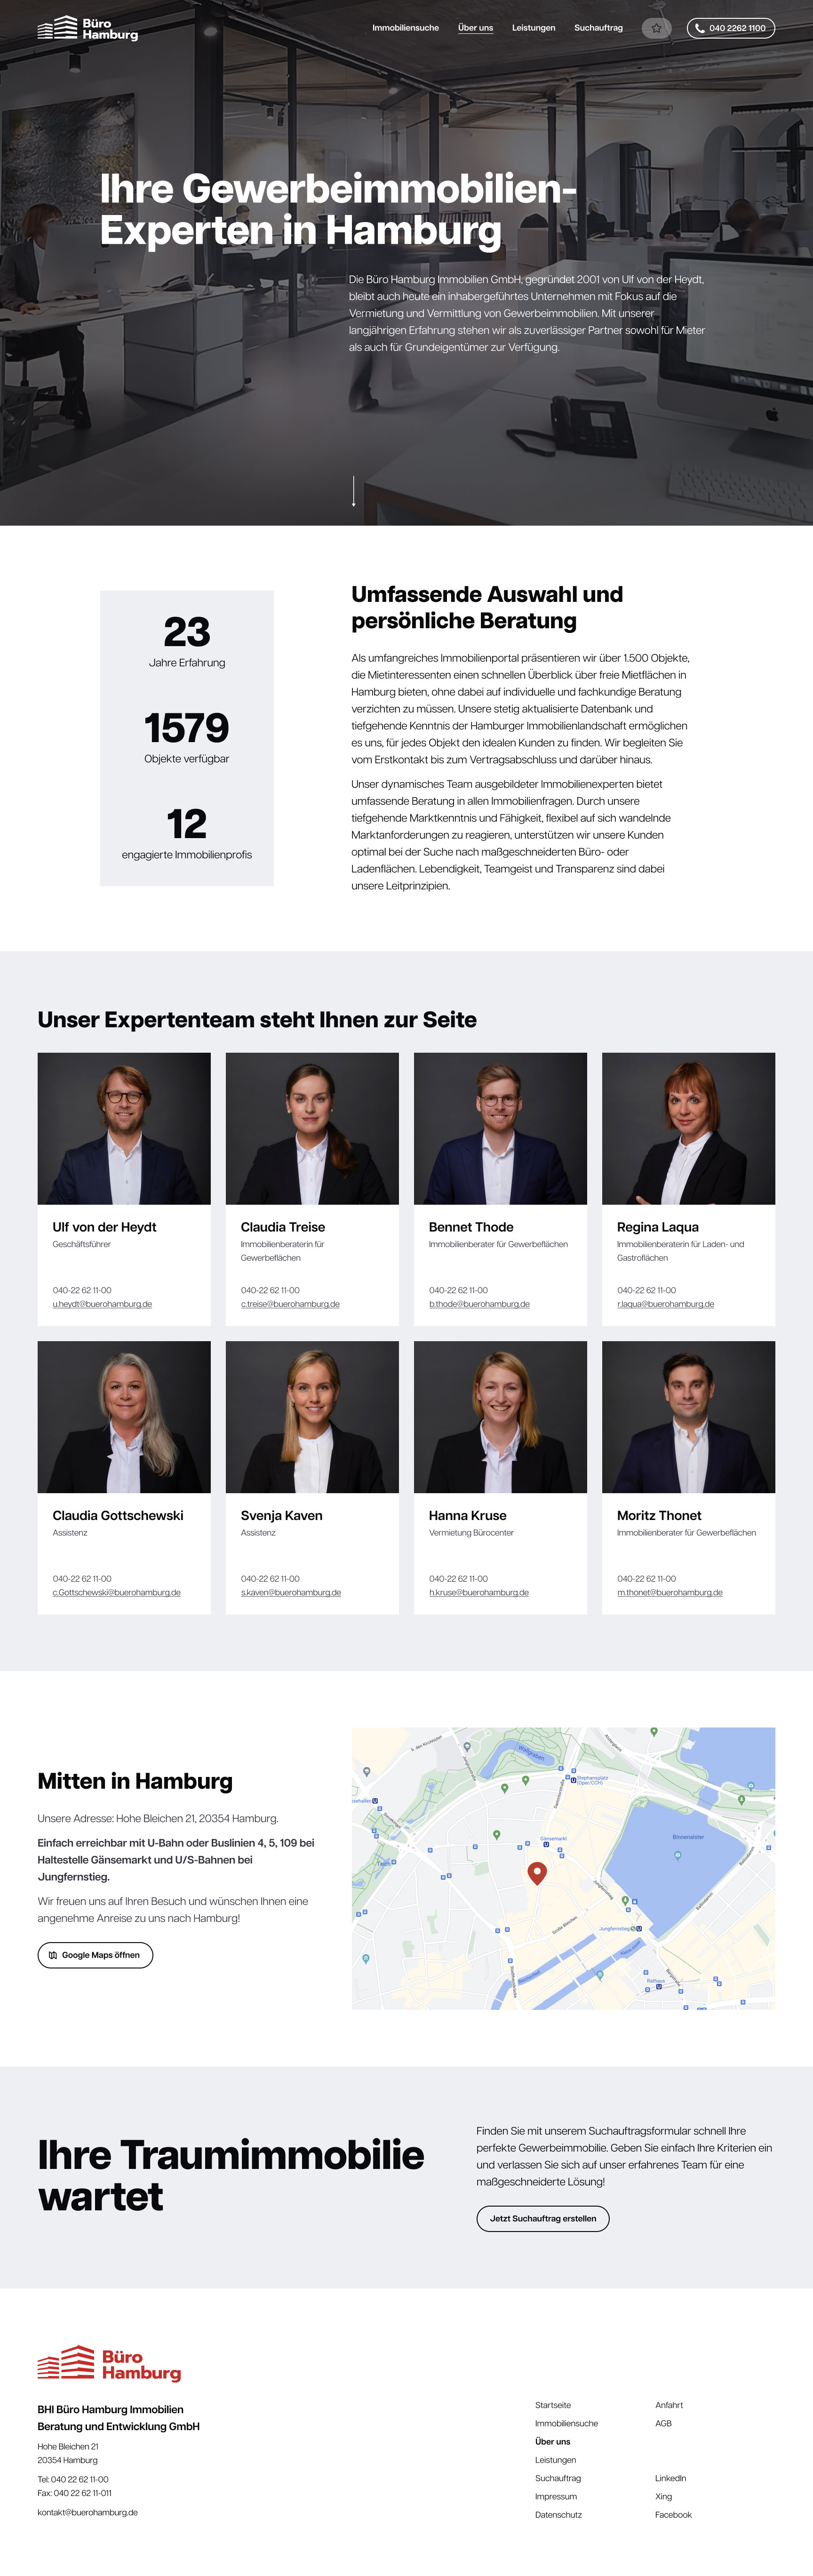
Task: Open the Impressum page from the footer
Action: pyautogui.click(x=556, y=2496)
